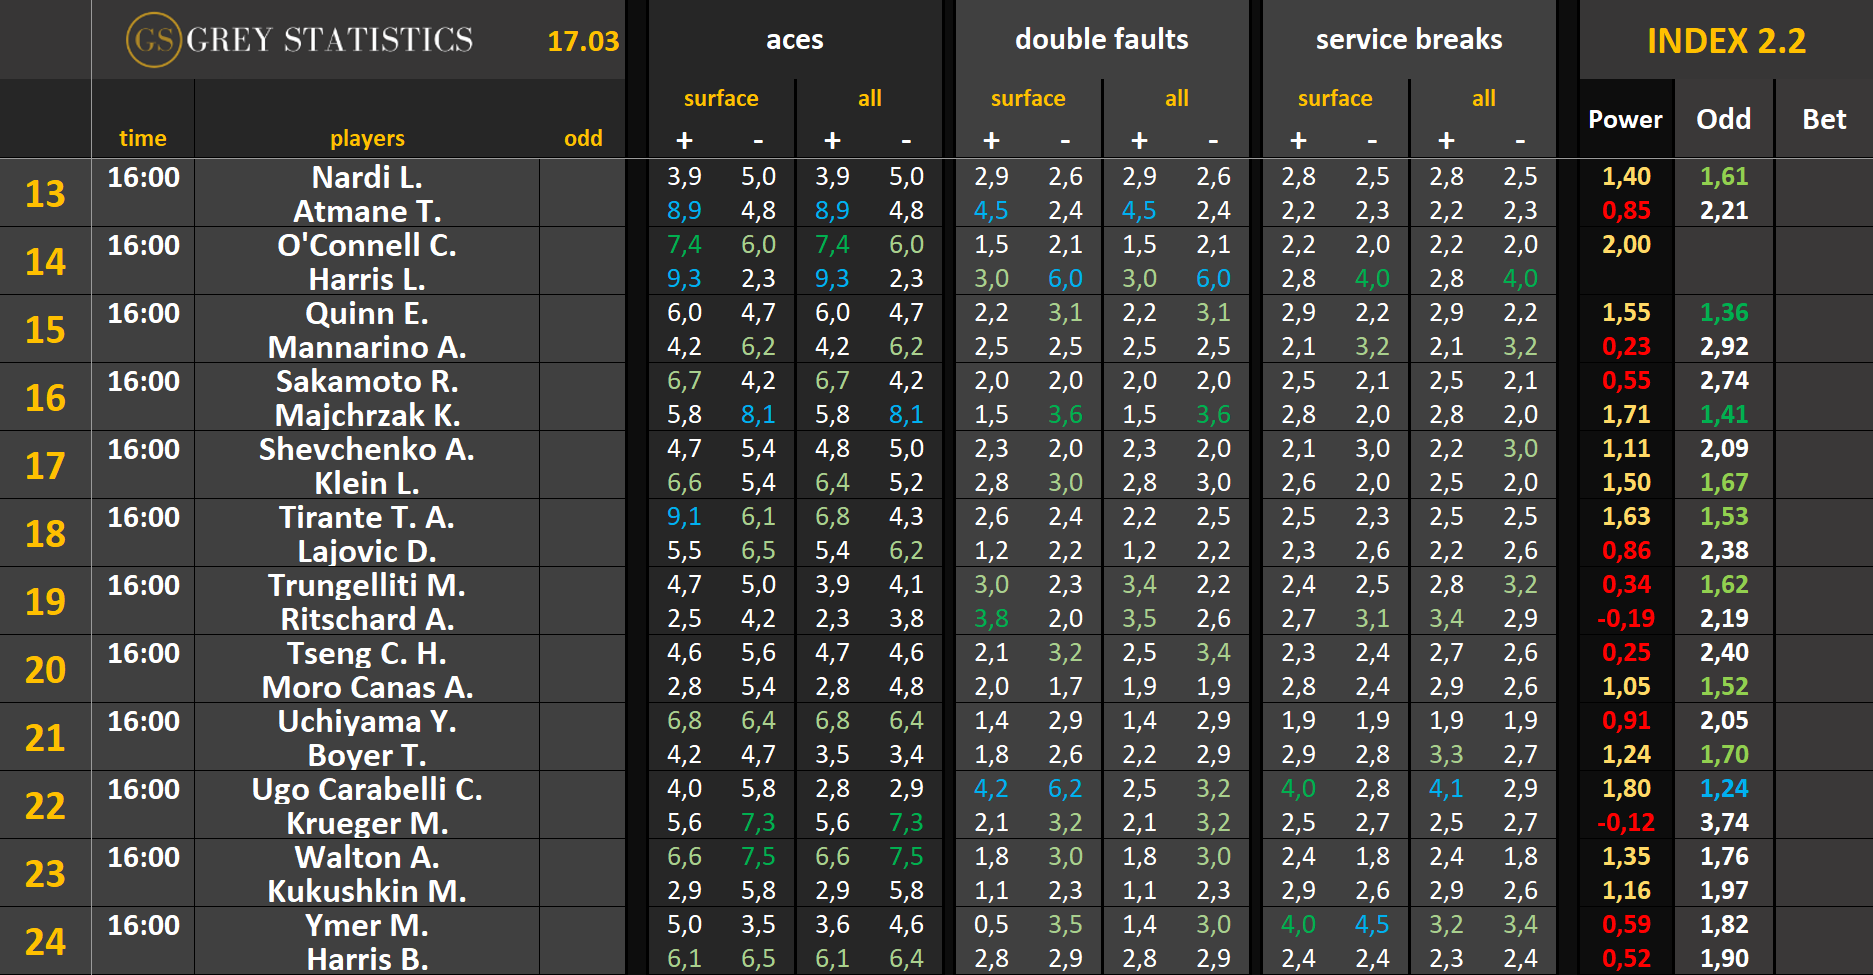Click player name Quinn E.
The height and width of the screenshot is (975, 1873).
367,313
